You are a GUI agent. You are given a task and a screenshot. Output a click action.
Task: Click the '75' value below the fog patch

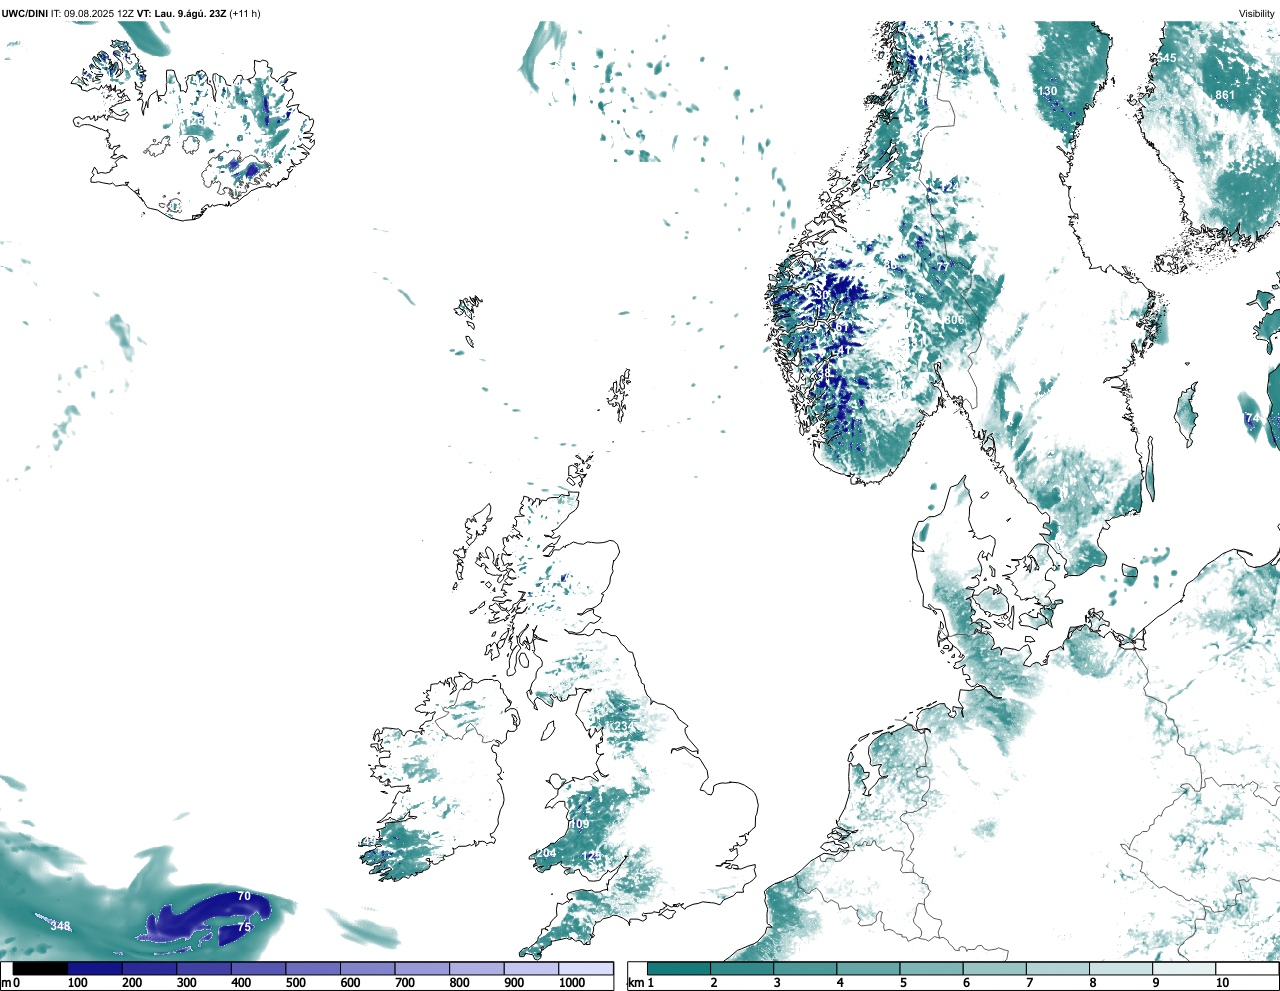244,928
